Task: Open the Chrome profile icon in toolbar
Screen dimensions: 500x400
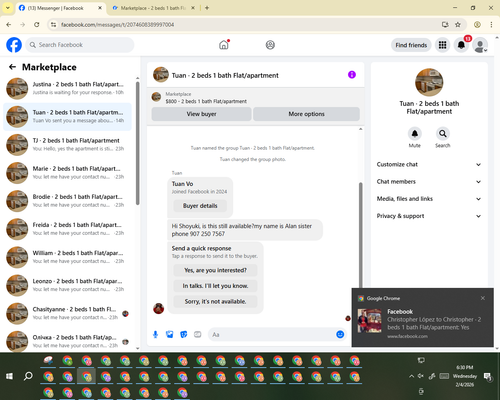Action: click(477, 25)
